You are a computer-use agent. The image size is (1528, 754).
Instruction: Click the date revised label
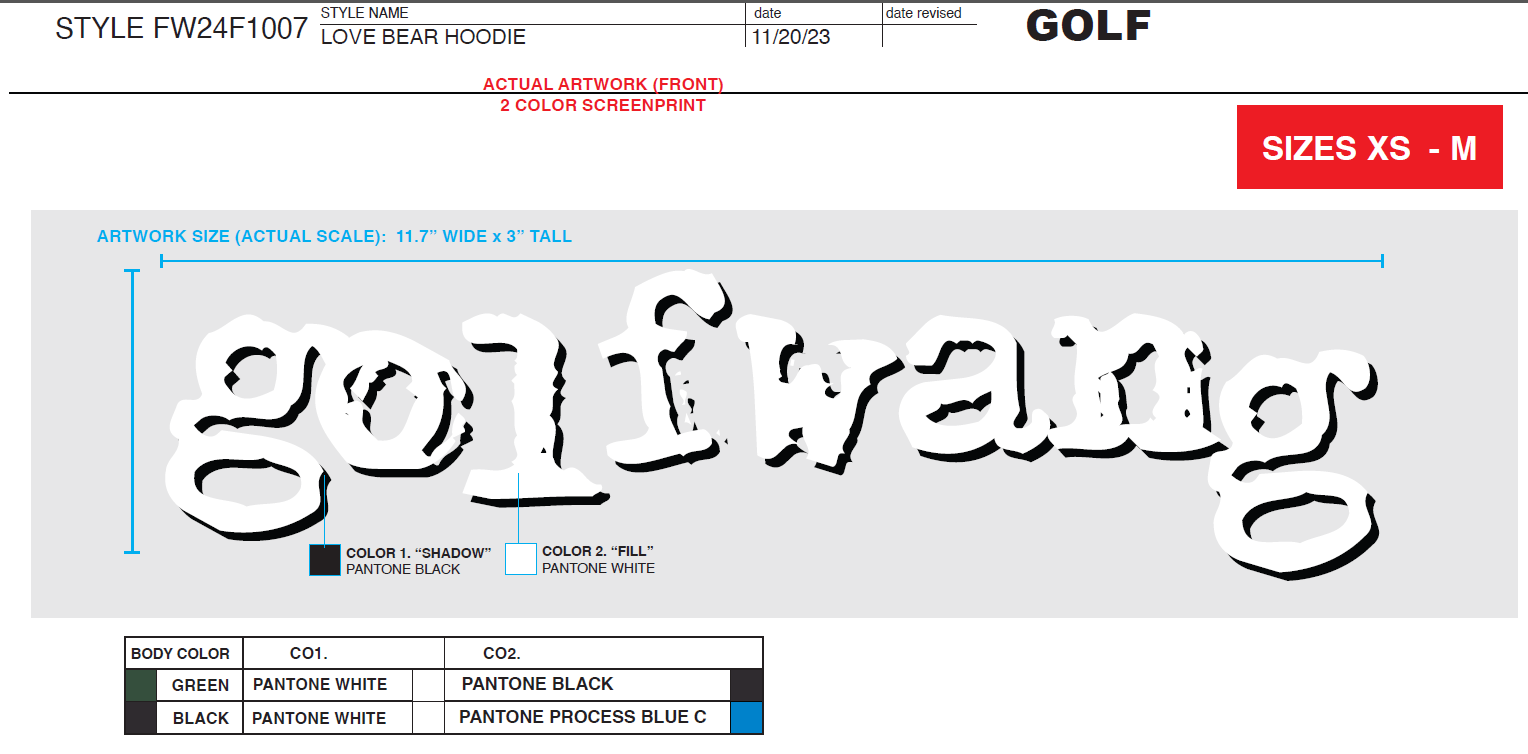click(x=923, y=13)
